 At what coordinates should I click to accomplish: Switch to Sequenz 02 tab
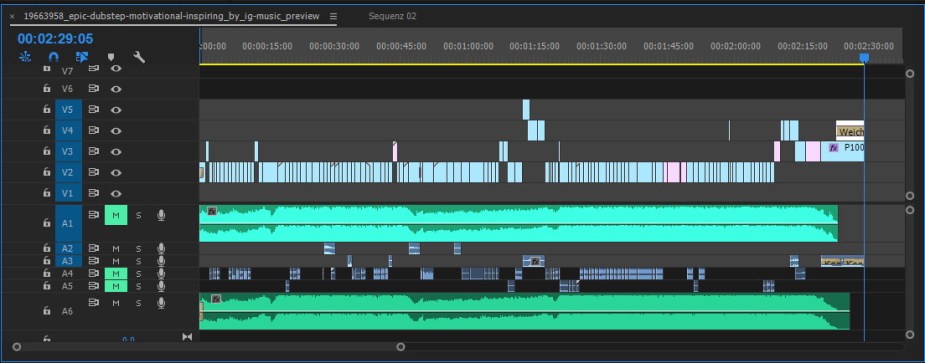coord(392,16)
